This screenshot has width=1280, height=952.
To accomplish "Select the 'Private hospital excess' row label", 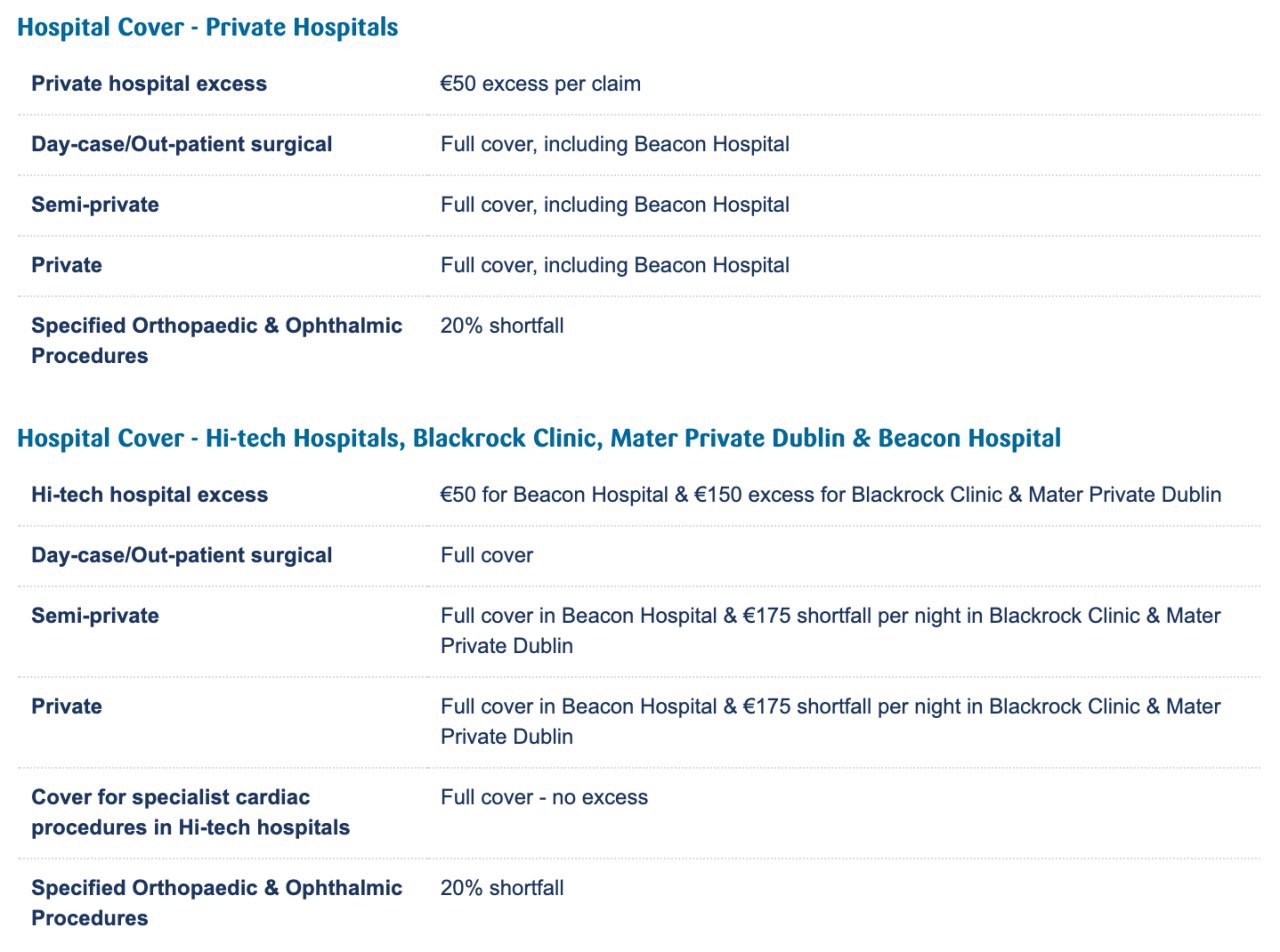I will pos(149,84).
